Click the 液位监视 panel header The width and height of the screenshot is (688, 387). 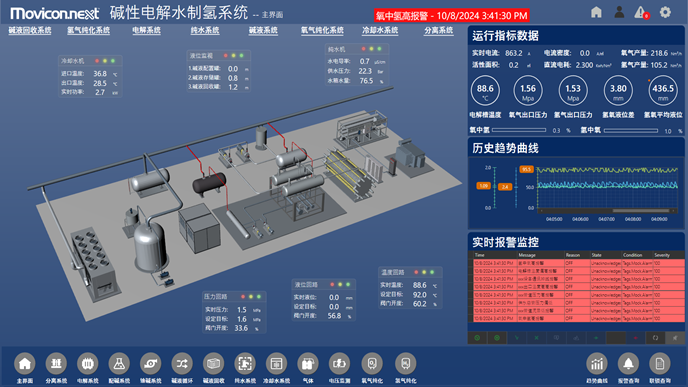218,56
